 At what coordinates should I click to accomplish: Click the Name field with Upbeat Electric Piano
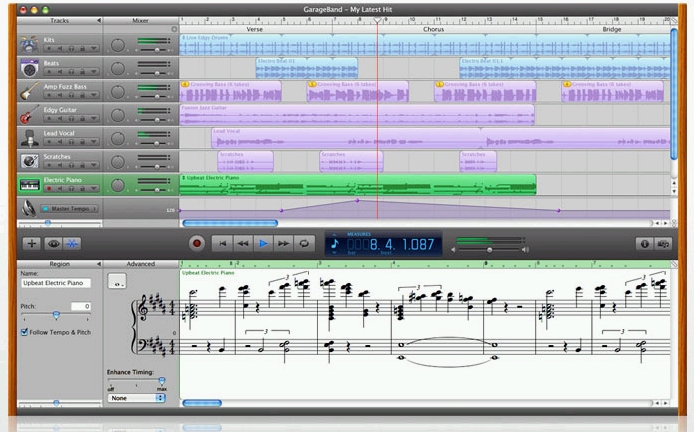(56, 283)
